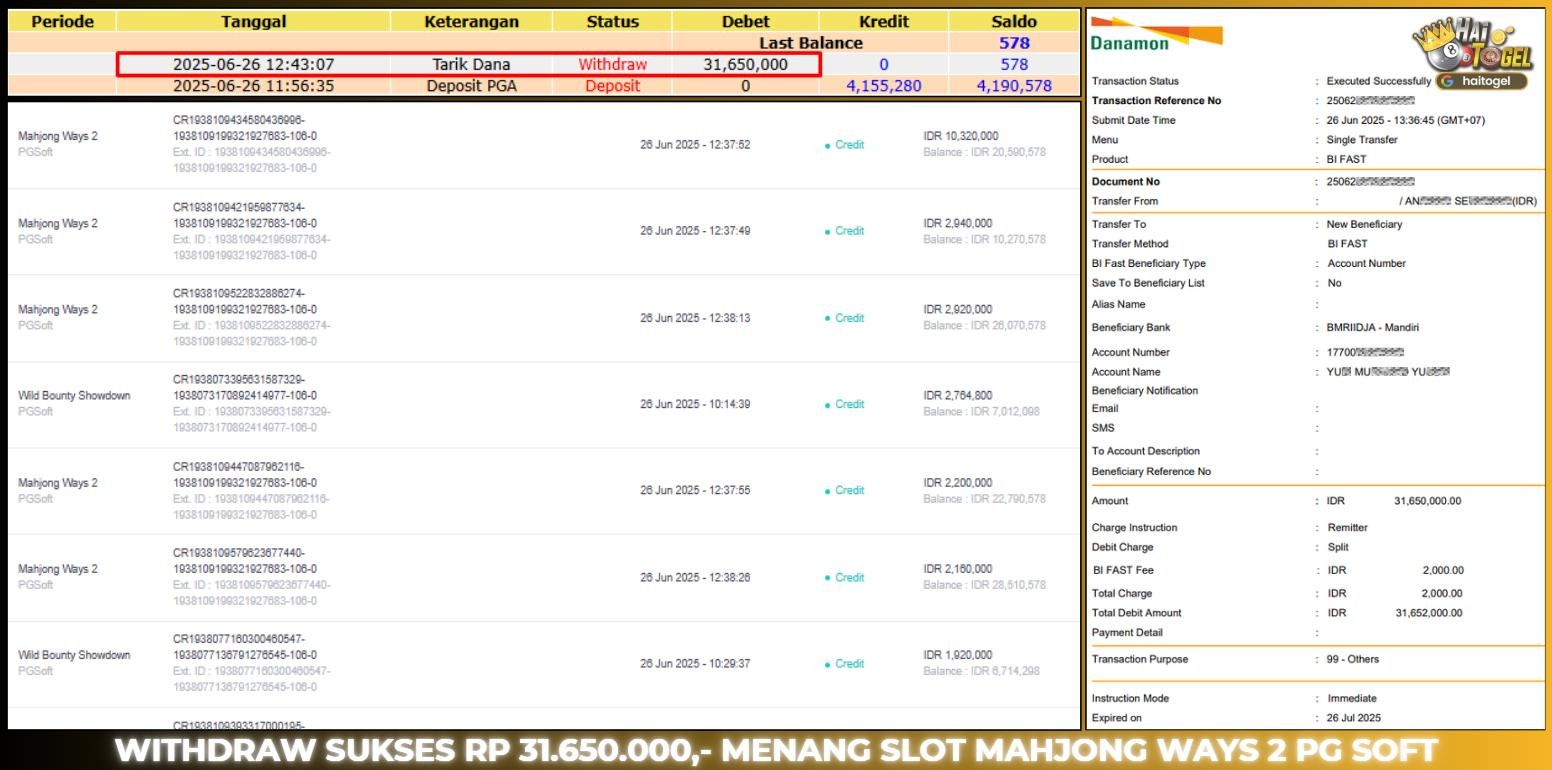Select the IDR 2,920,000 credit amount
This screenshot has height=770, width=1552.
958,309
